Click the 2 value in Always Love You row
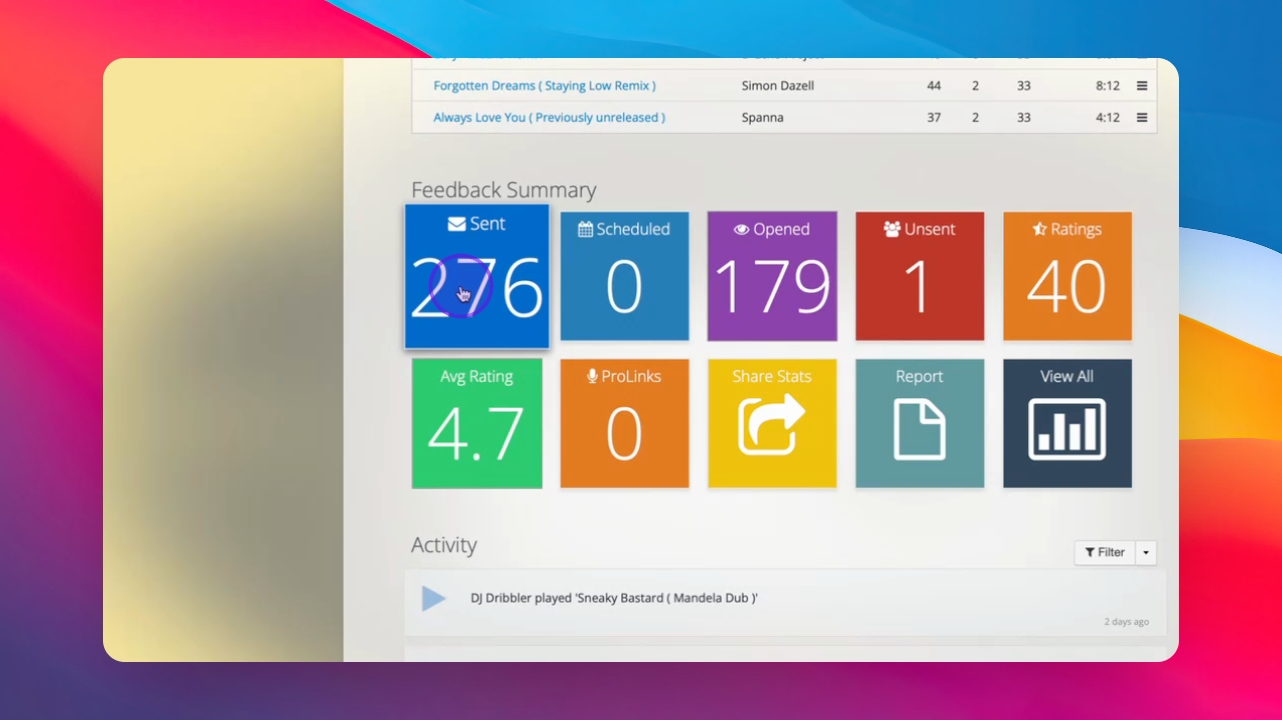Screen dimensions: 1282x720 (975, 118)
